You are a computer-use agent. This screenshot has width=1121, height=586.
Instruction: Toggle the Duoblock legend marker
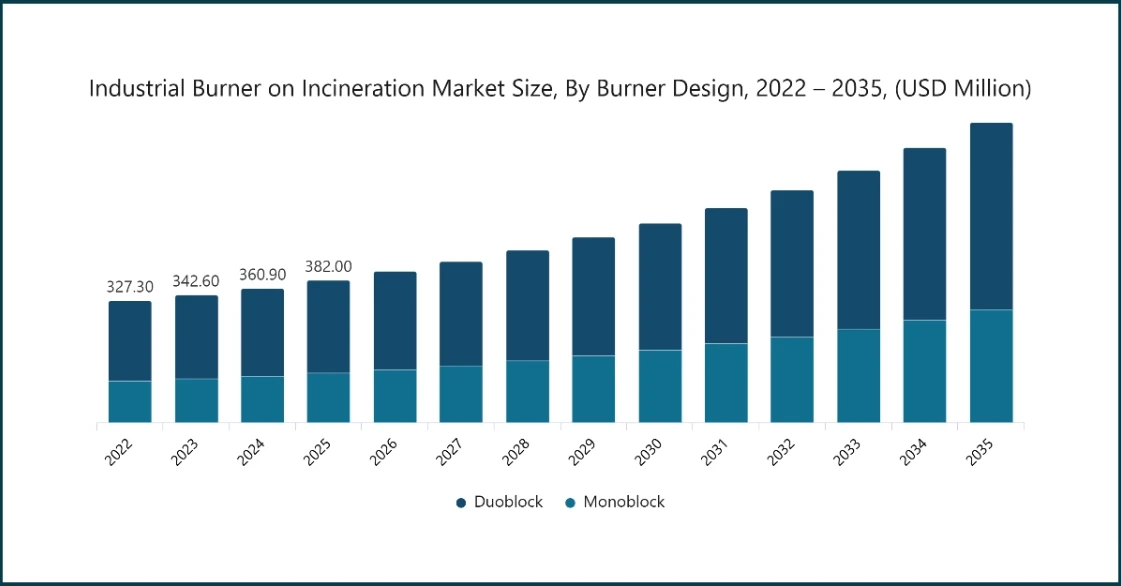point(461,503)
